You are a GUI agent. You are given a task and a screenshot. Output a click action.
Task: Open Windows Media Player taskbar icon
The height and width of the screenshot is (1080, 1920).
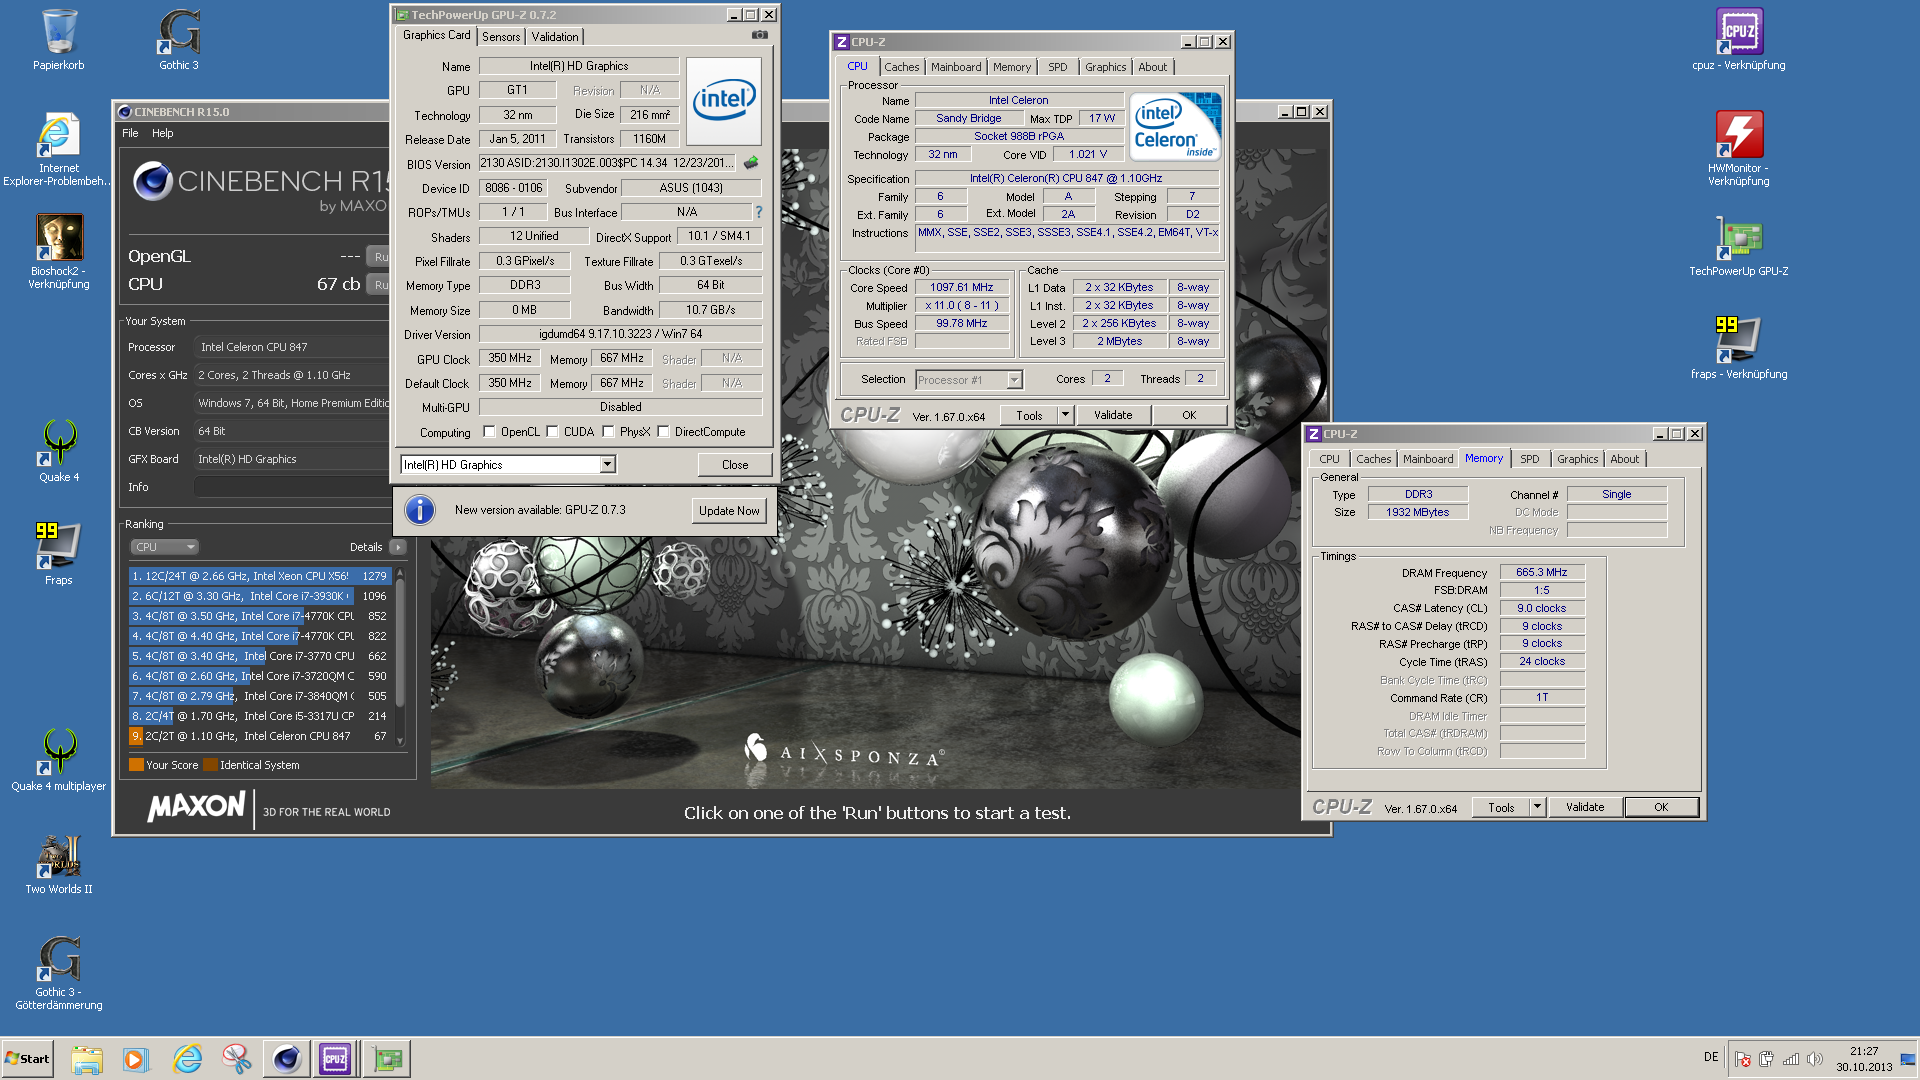tap(136, 1059)
